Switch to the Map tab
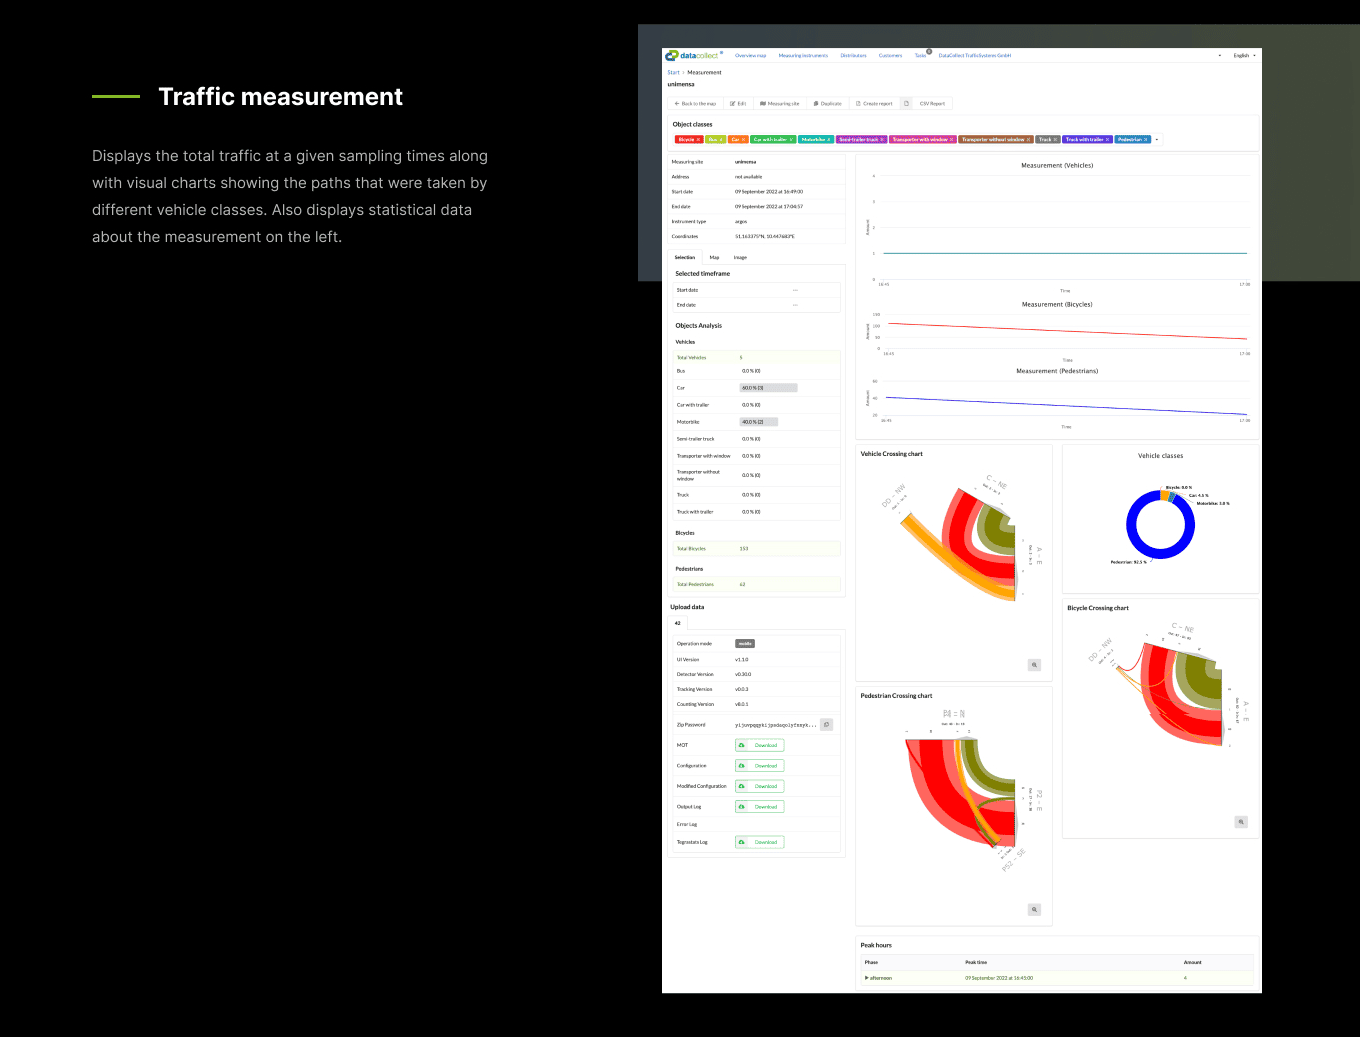The image size is (1360, 1037). click(714, 258)
